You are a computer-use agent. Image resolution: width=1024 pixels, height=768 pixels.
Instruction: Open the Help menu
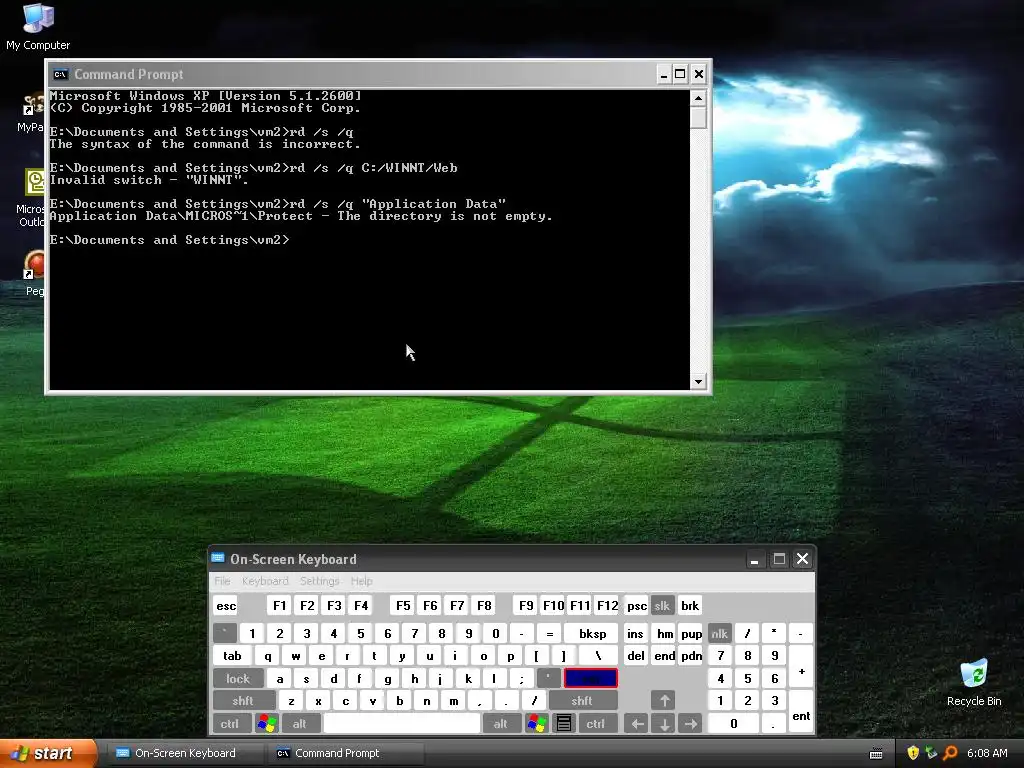(362, 581)
